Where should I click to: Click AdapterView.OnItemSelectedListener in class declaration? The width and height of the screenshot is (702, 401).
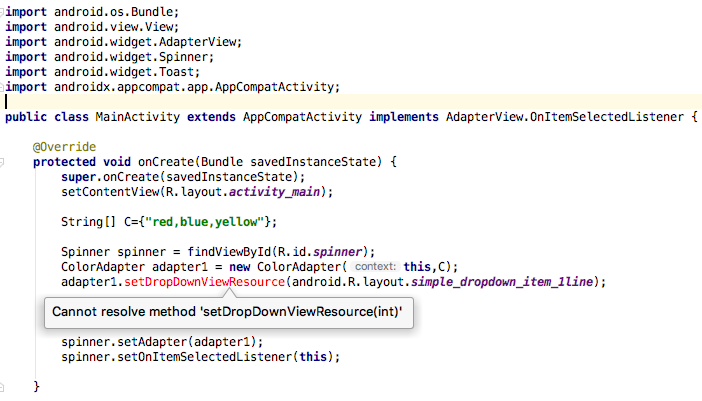565,117
